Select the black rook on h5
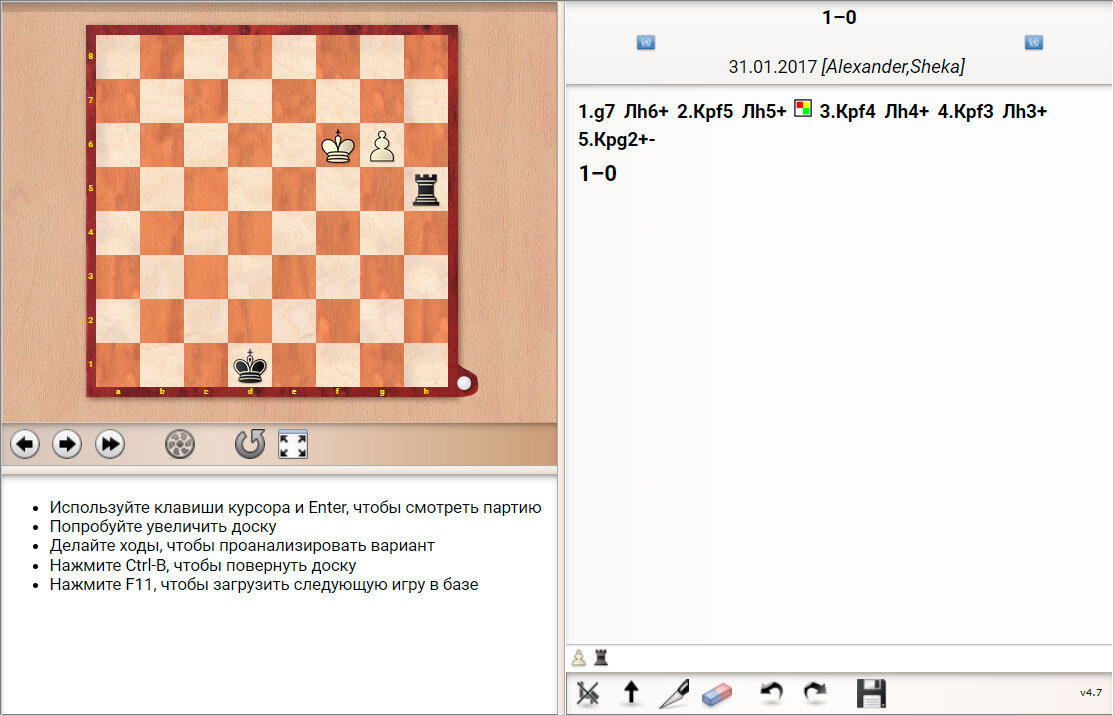The width and height of the screenshot is (1114, 716). tap(426, 189)
